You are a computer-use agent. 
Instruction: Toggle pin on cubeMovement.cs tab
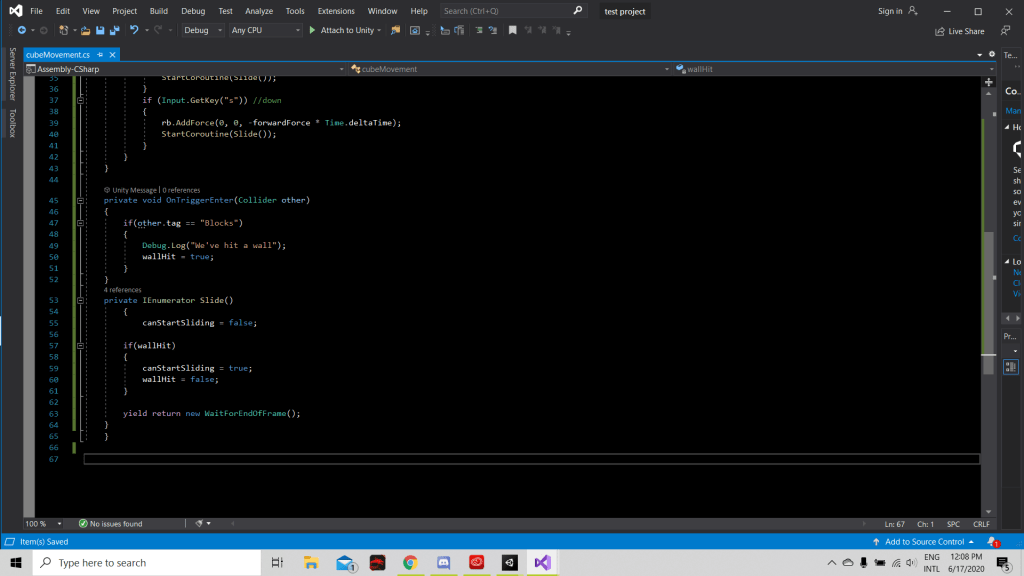(100, 54)
